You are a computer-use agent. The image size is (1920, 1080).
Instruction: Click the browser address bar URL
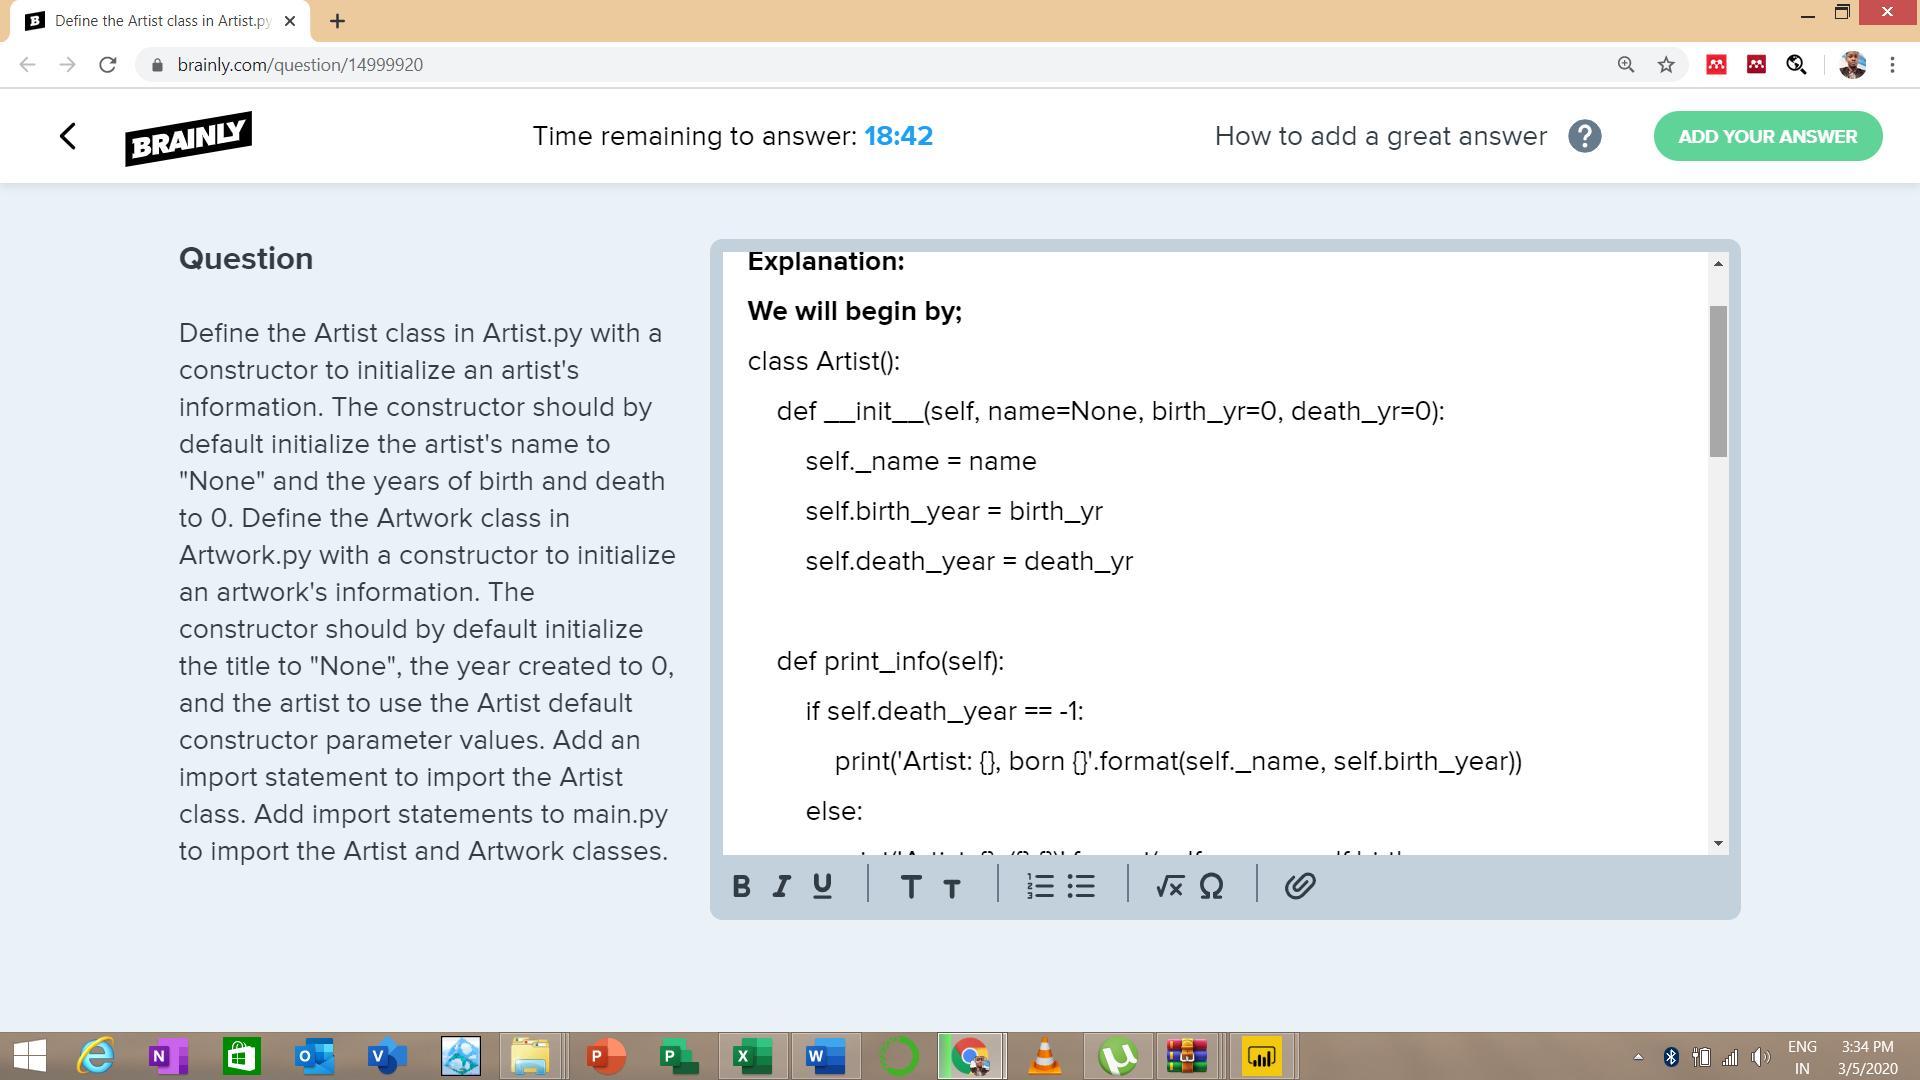(x=300, y=65)
